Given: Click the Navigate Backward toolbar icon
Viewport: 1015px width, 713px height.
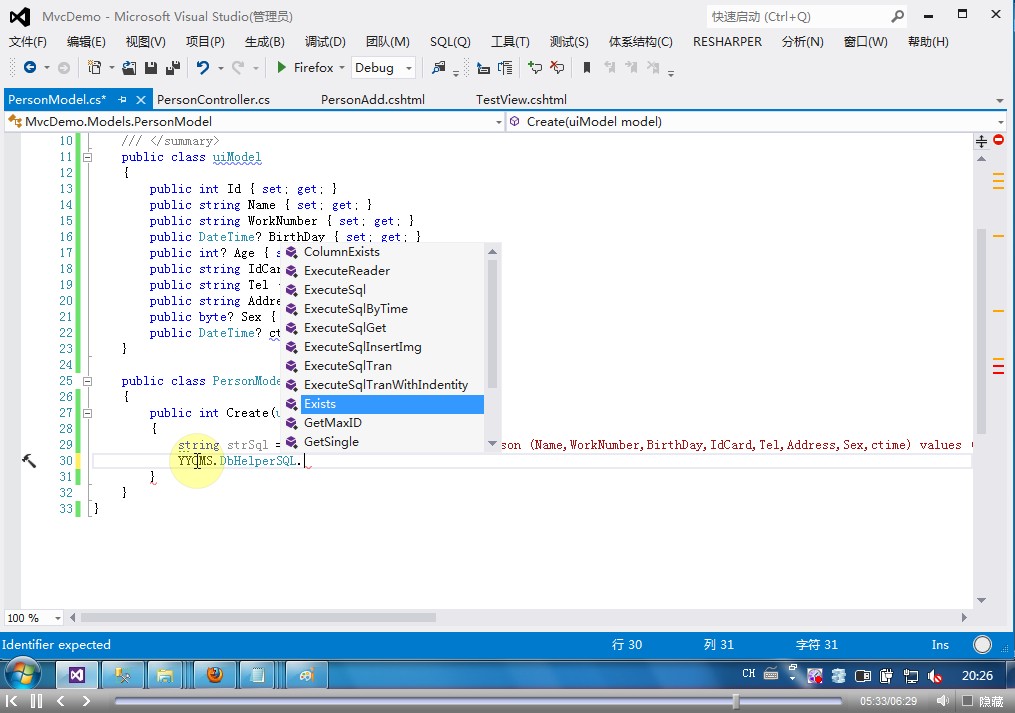Looking at the screenshot, I should 29,68.
